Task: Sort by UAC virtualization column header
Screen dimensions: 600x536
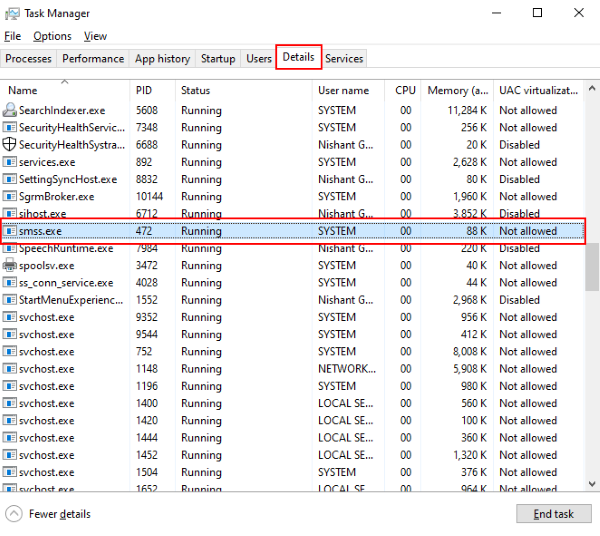Action: (538, 90)
